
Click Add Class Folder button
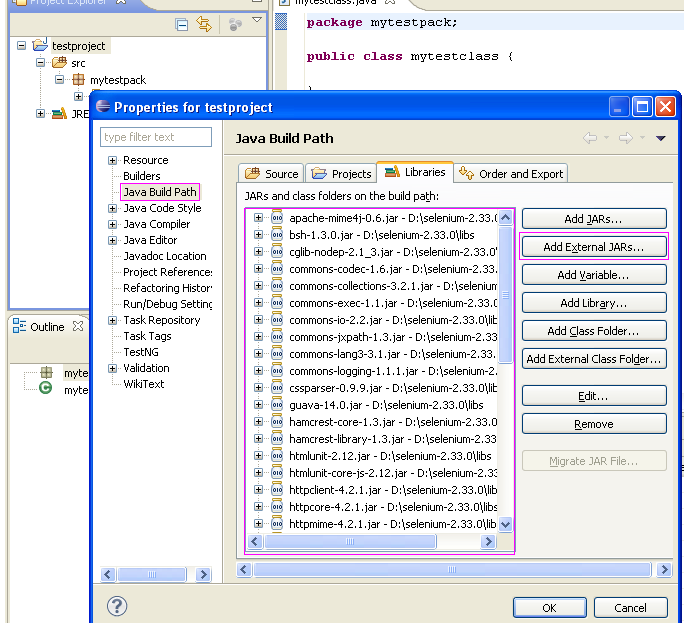[x=594, y=331]
